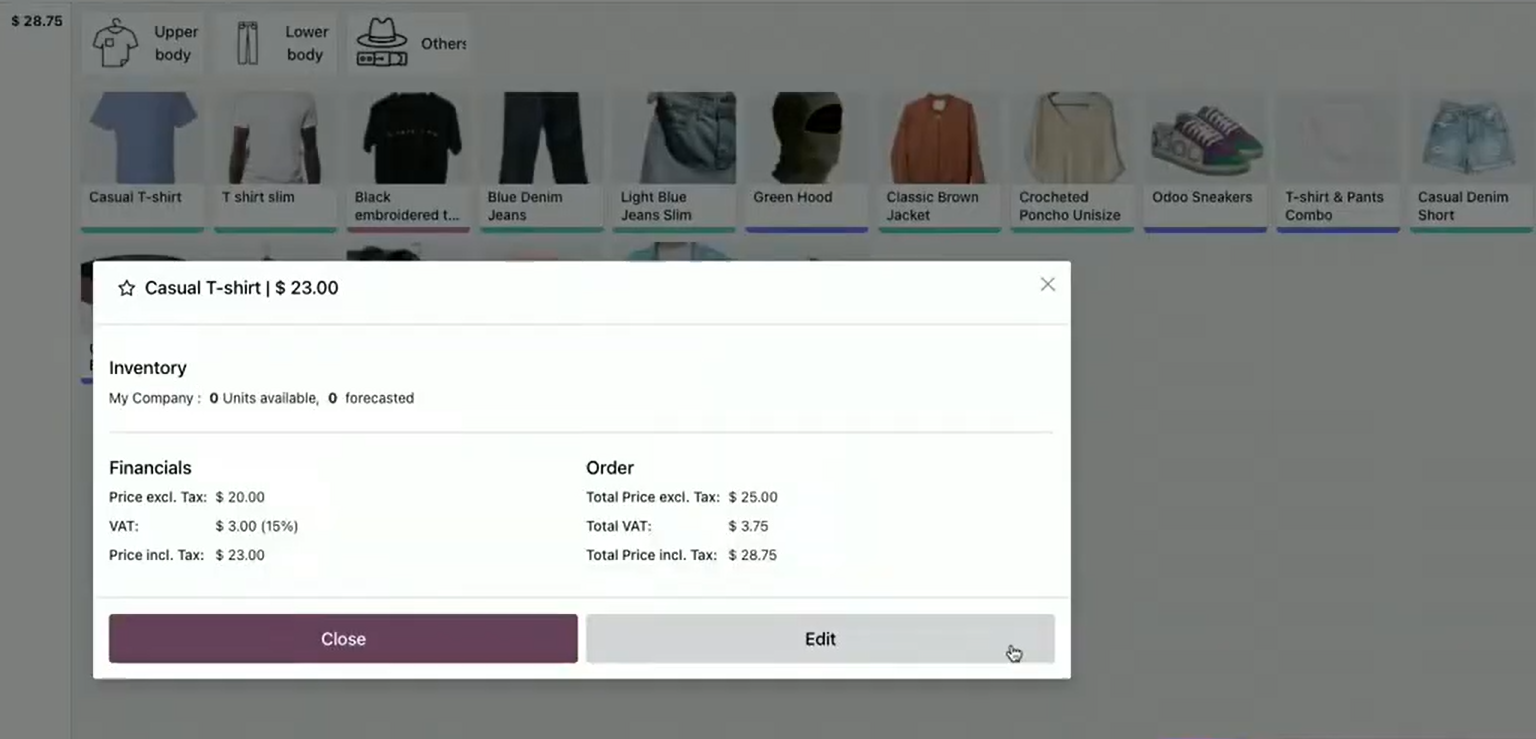Click the shirt icon in Upper body
Image resolution: width=1536 pixels, height=739 pixels.
click(115, 43)
